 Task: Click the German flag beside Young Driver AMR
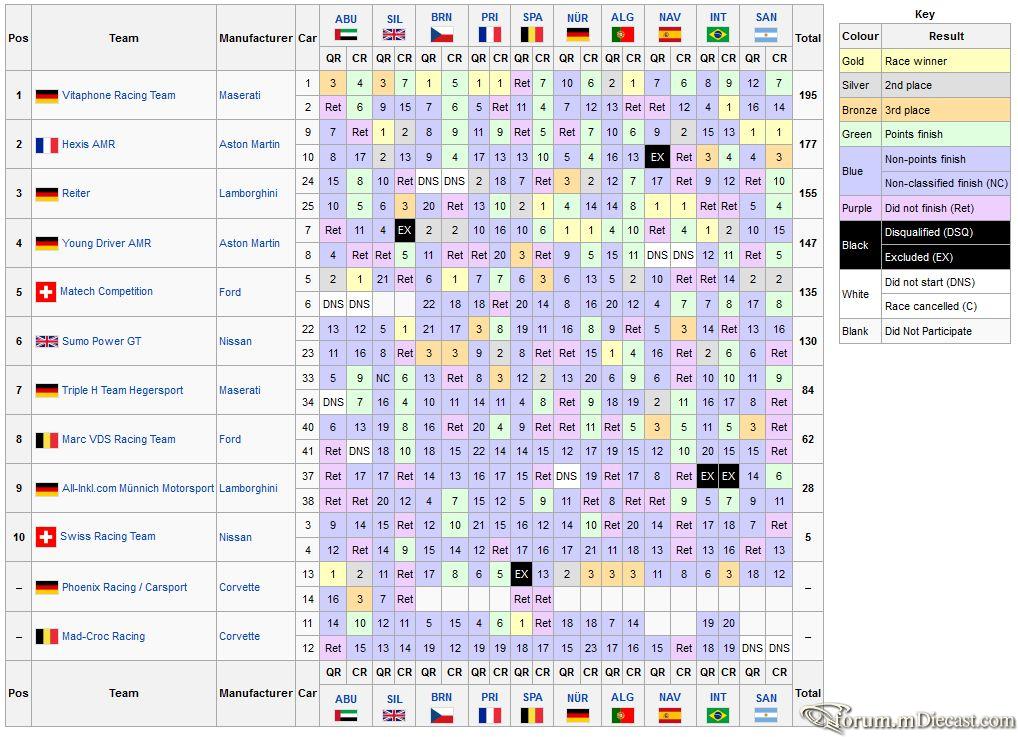(47, 244)
